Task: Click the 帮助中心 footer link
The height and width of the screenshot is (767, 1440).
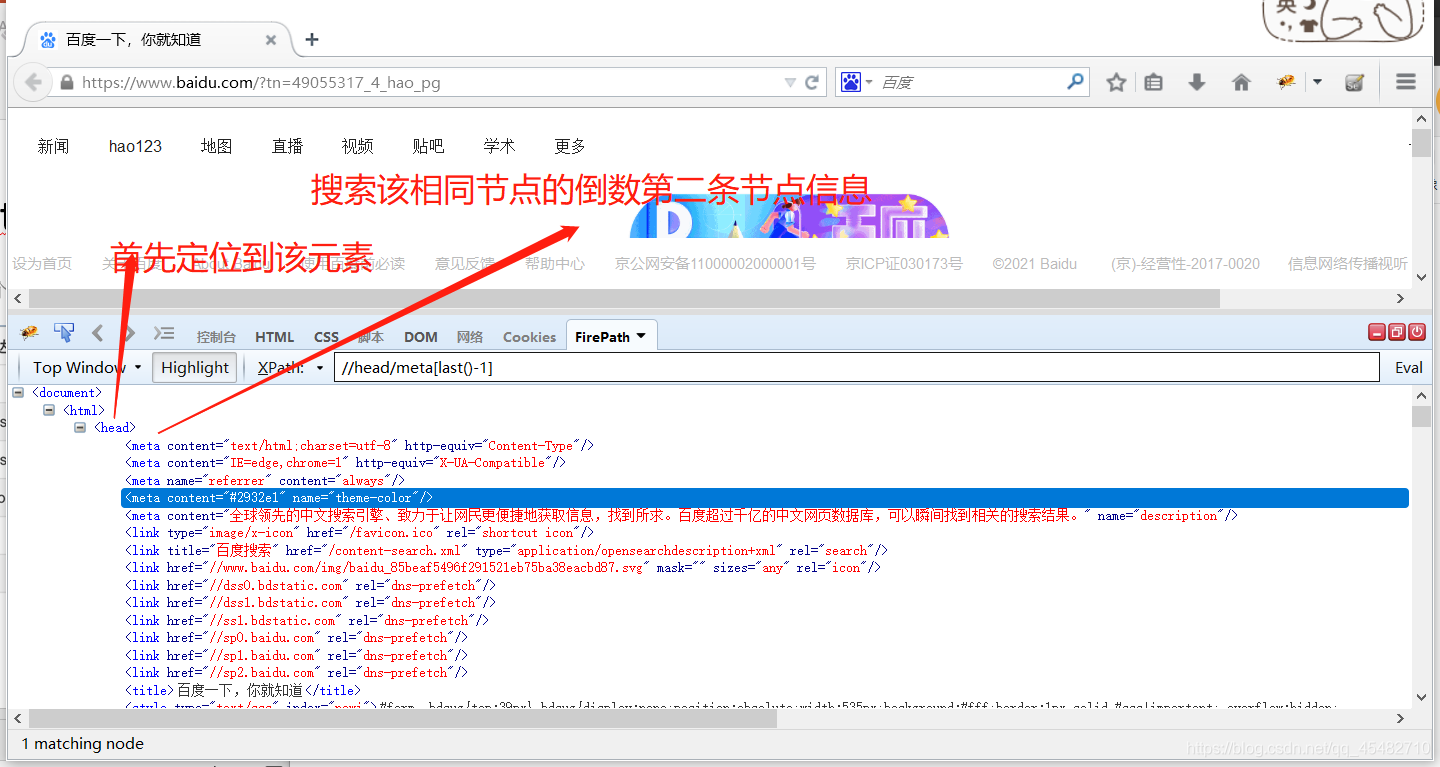Action: coord(555,264)
